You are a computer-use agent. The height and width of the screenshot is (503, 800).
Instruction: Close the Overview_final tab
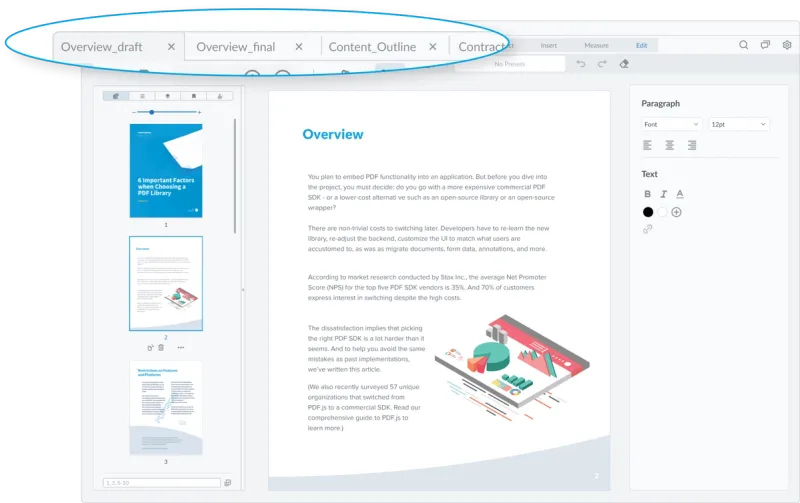299,47
